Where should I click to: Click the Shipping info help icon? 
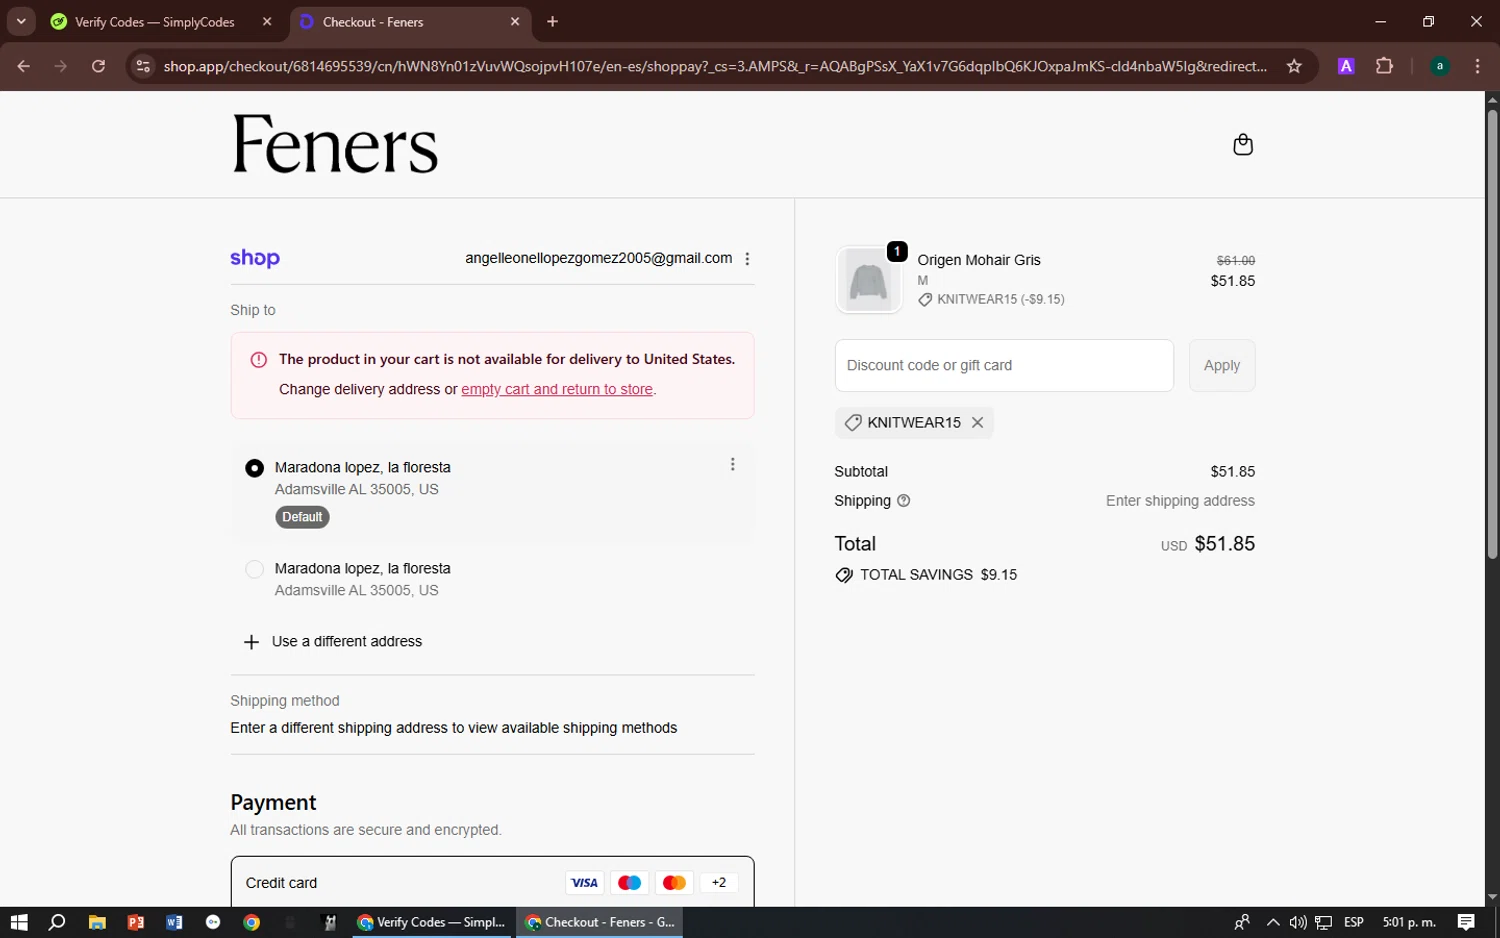point(904,501)
